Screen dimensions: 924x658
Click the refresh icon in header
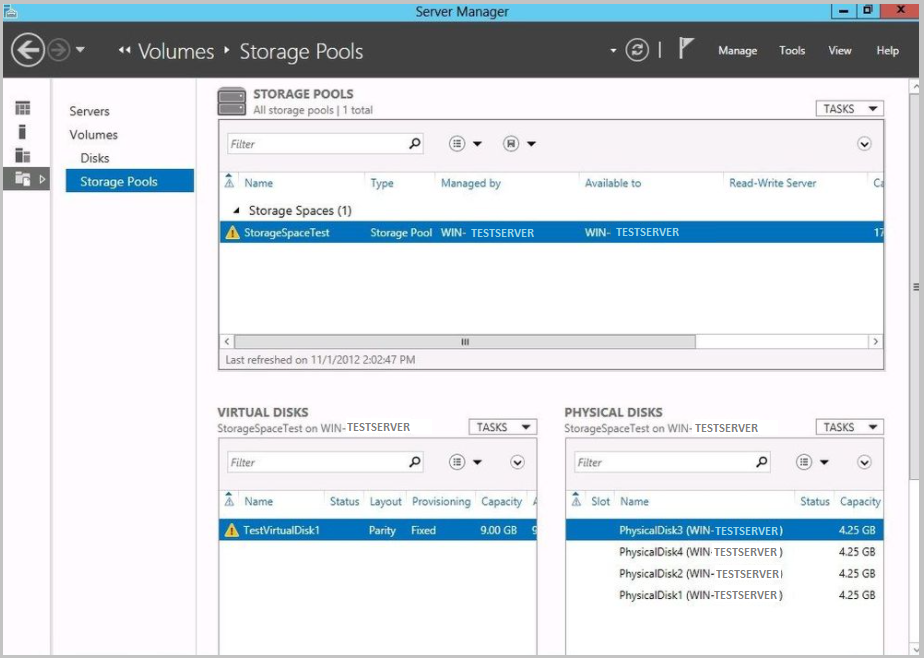click(x=637, y=50)
